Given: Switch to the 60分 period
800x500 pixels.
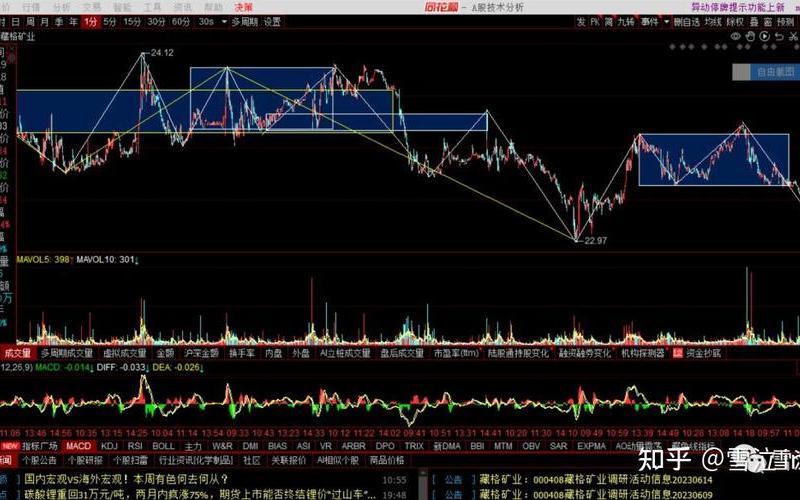Looking at the screenshot, I should pos(181,22).
